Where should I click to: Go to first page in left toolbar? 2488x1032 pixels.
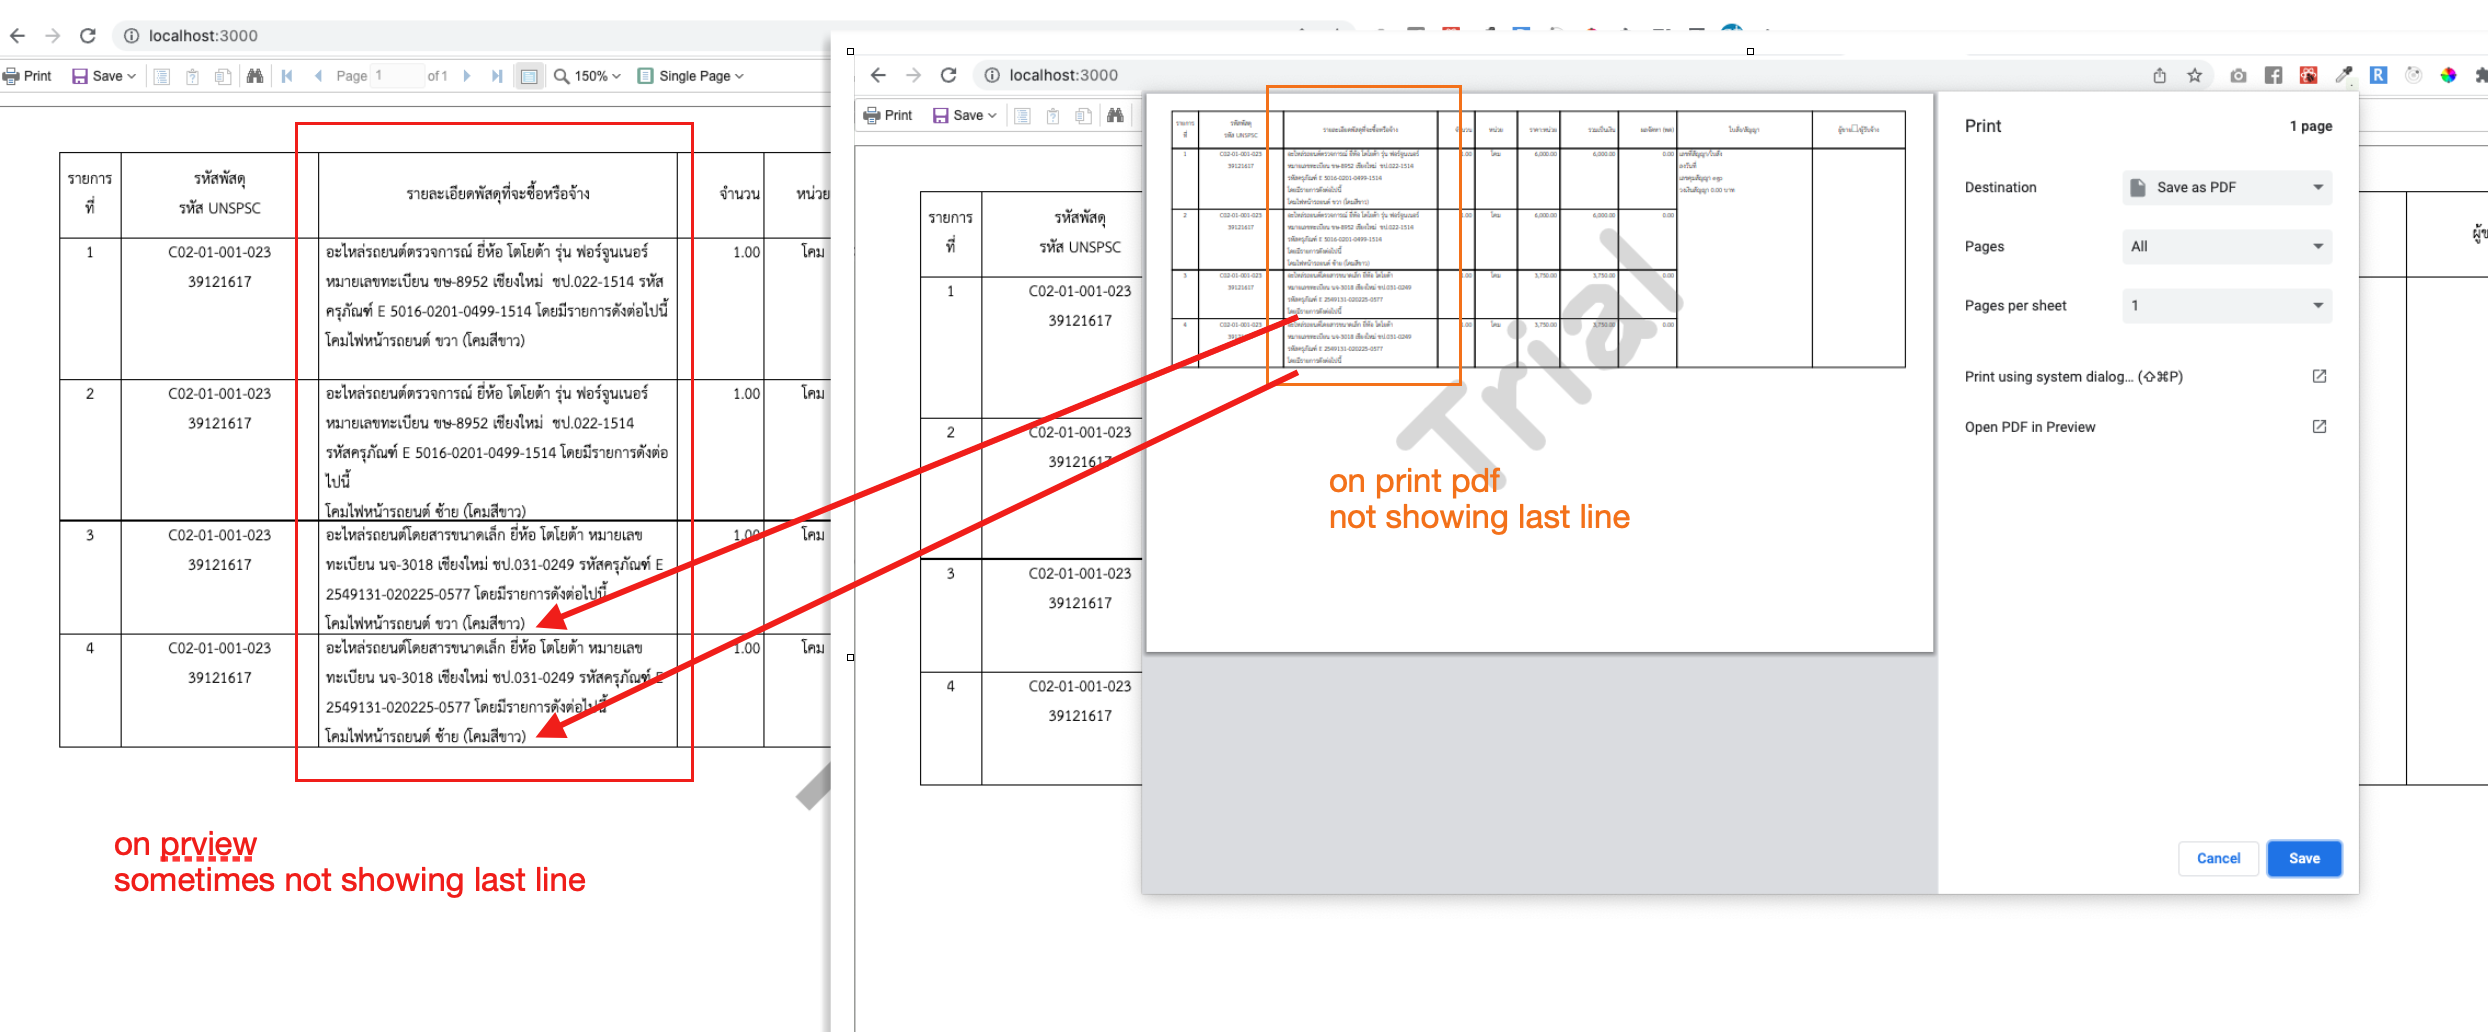point(287,76)
